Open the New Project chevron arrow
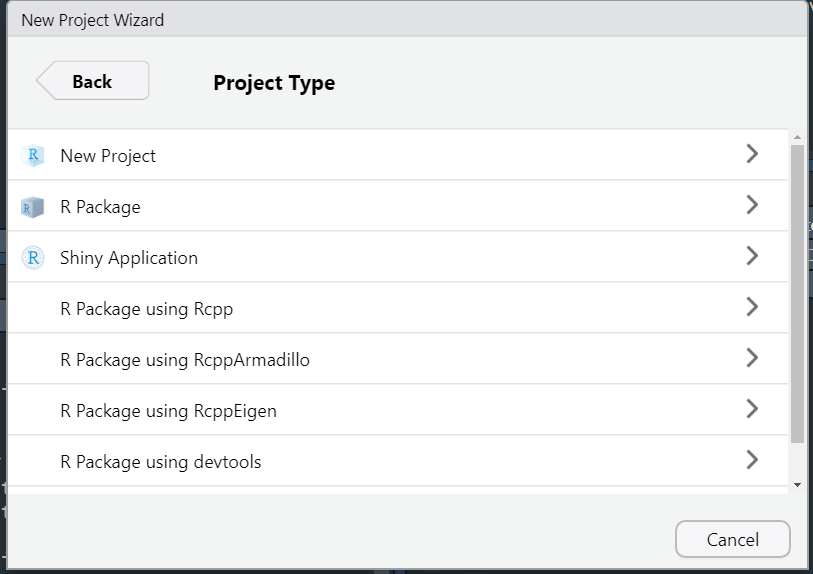The image size is (813, 574). 752,154
